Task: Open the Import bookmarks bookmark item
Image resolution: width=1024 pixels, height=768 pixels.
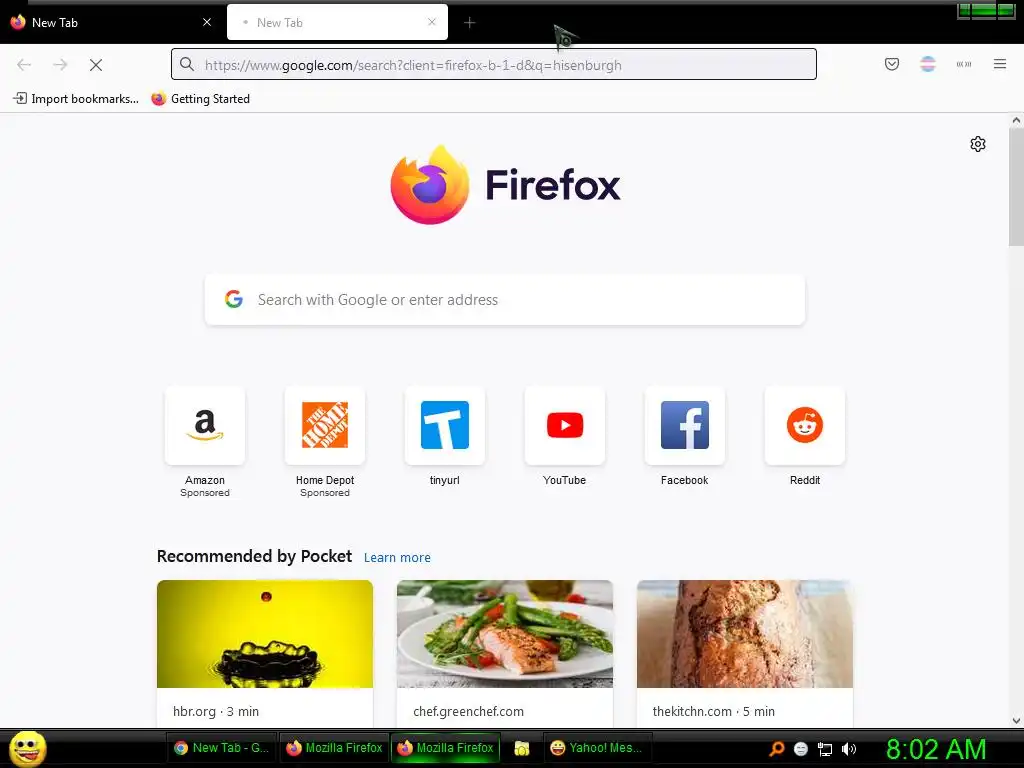Action: (76, 99)
